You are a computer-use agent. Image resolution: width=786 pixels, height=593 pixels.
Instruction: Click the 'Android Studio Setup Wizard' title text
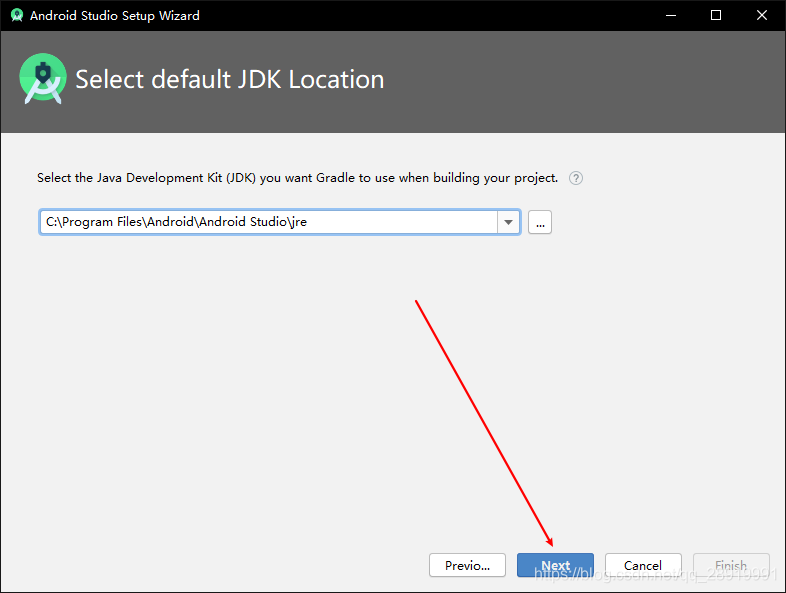(x=115, y=16)
